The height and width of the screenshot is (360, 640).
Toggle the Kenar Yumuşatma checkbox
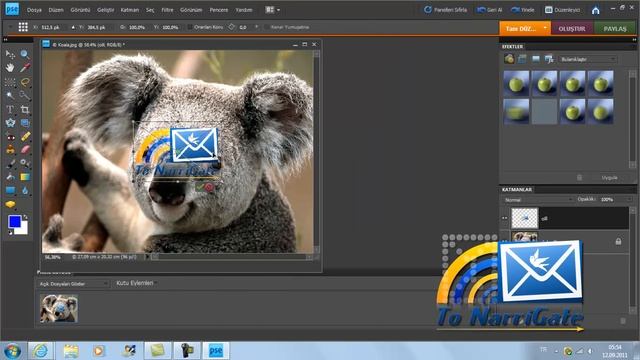point(267,27)
